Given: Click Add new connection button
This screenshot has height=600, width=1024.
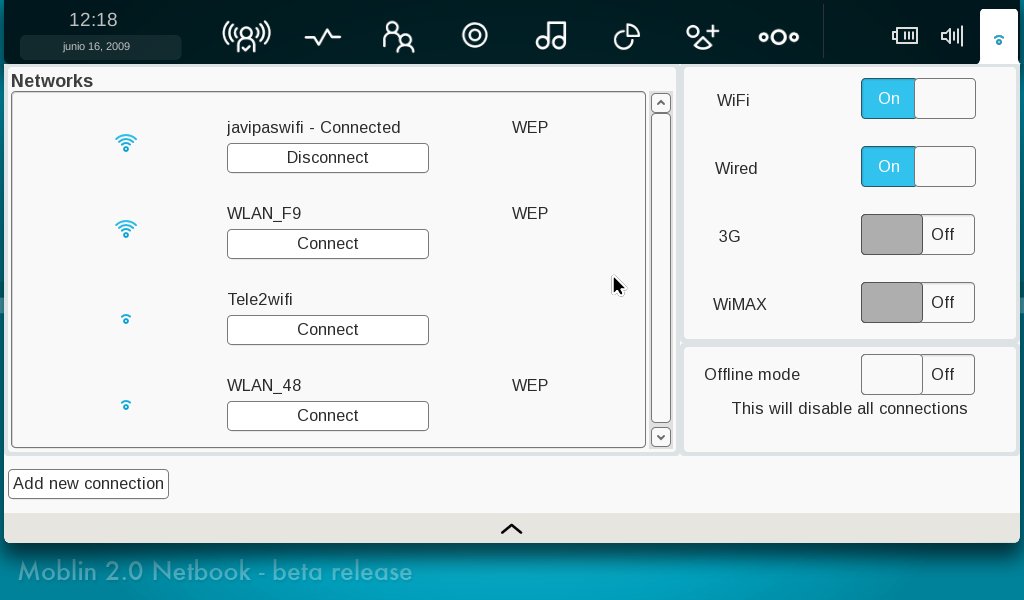Looking at the screenshot, I should 88,484.
